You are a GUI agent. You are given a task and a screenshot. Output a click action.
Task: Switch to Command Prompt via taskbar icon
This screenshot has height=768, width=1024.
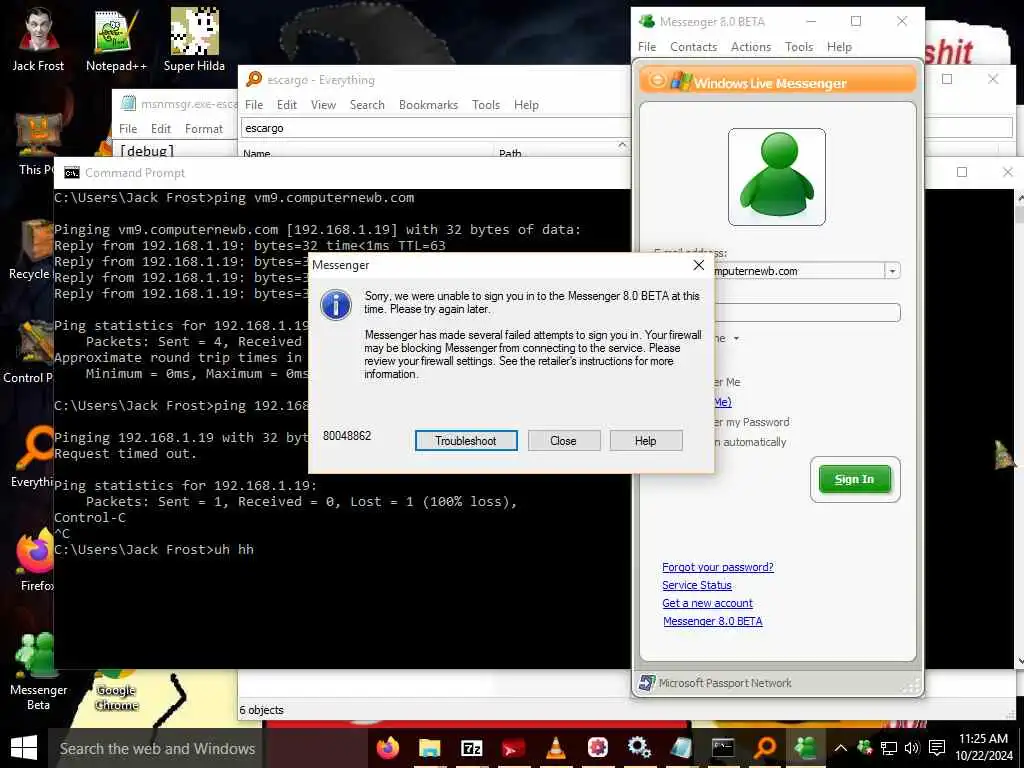(x=723, y=748)
